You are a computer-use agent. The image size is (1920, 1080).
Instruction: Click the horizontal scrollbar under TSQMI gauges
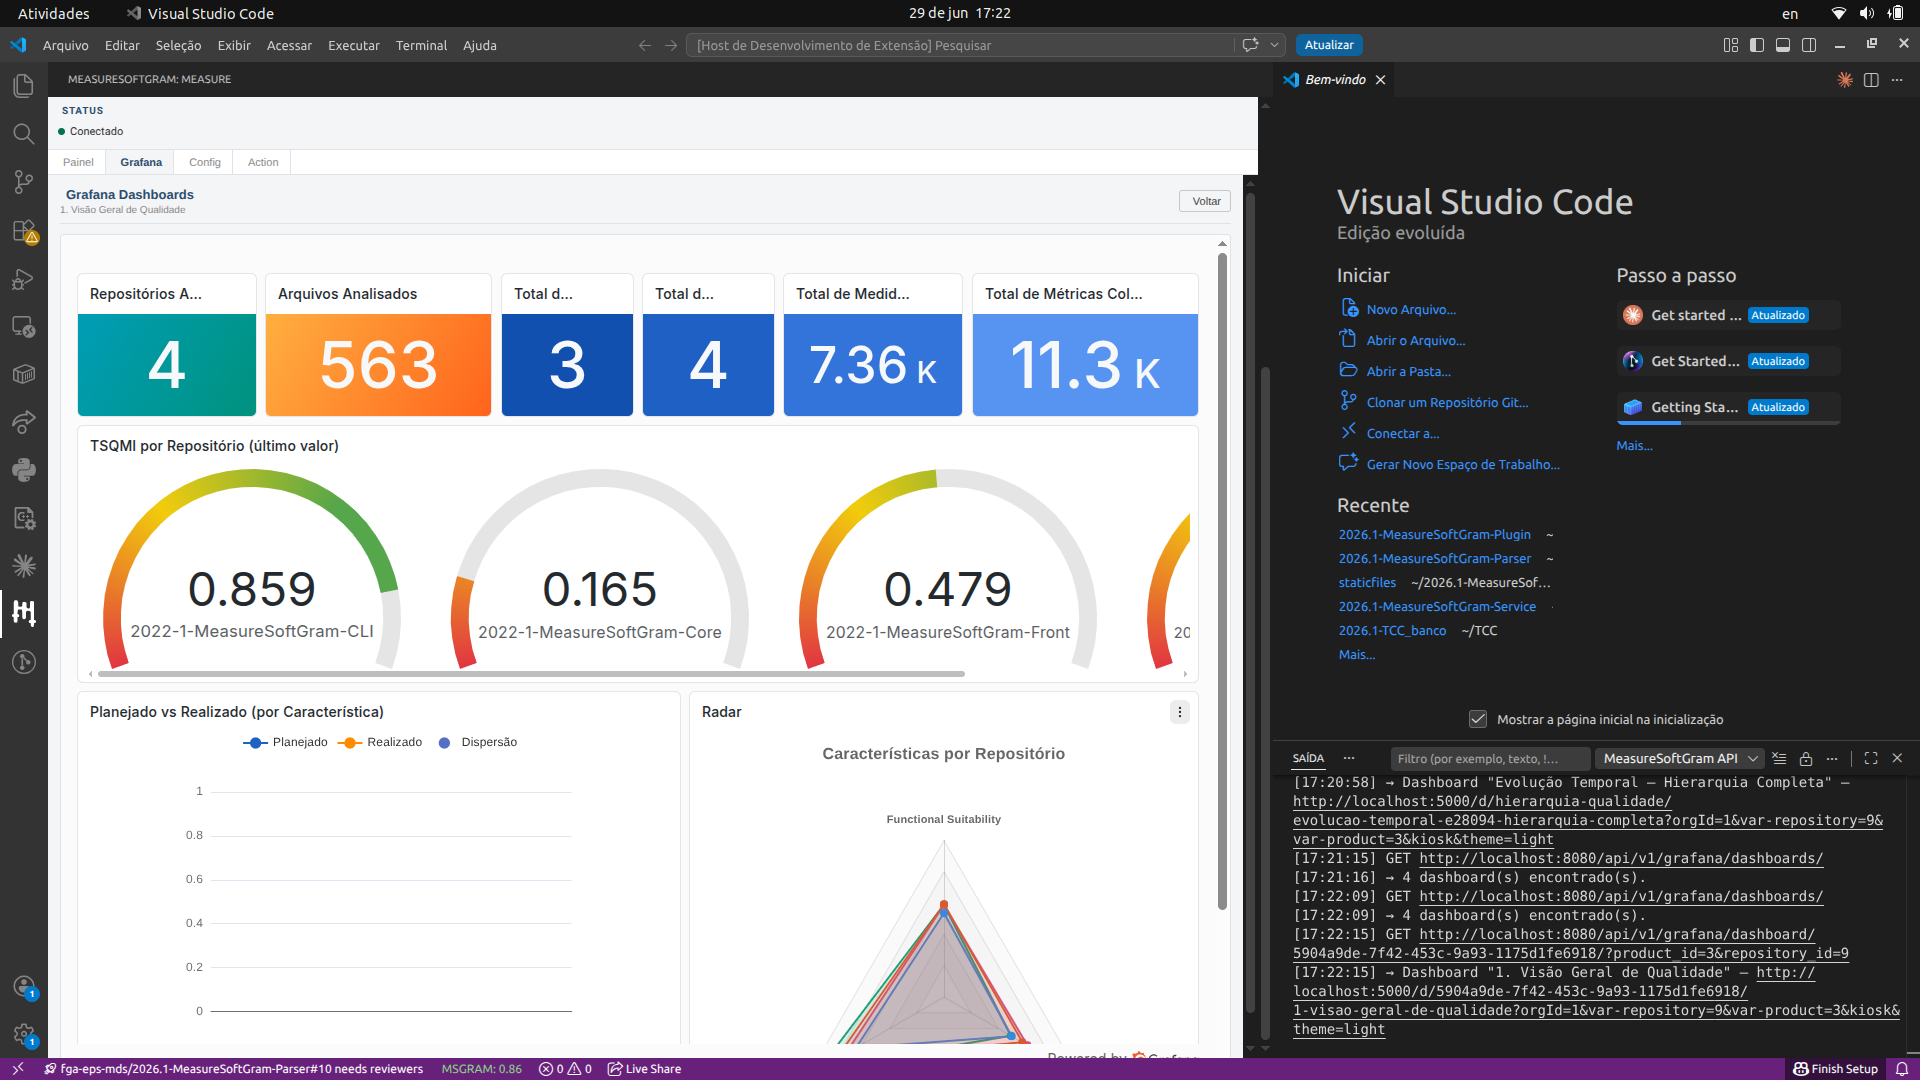[531, 674]
